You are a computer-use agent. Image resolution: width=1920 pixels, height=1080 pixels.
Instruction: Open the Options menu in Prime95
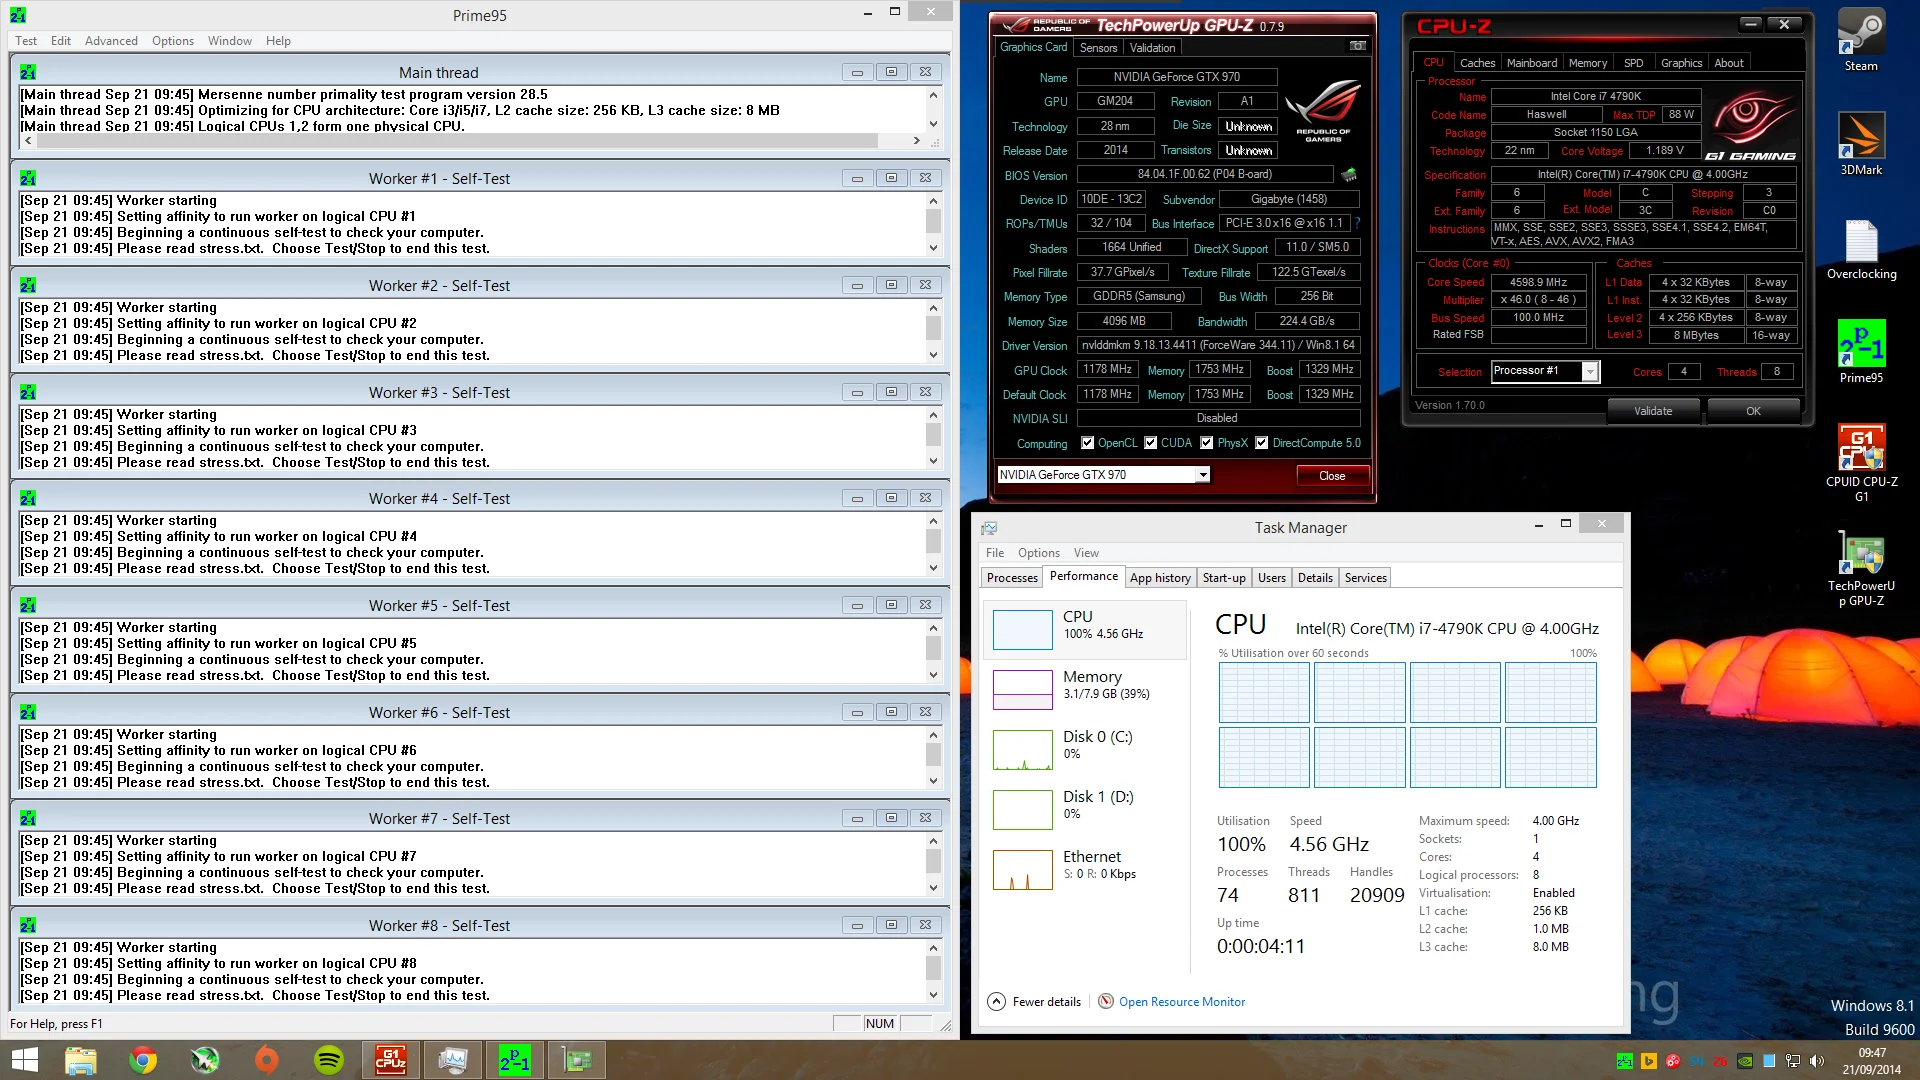173,41
